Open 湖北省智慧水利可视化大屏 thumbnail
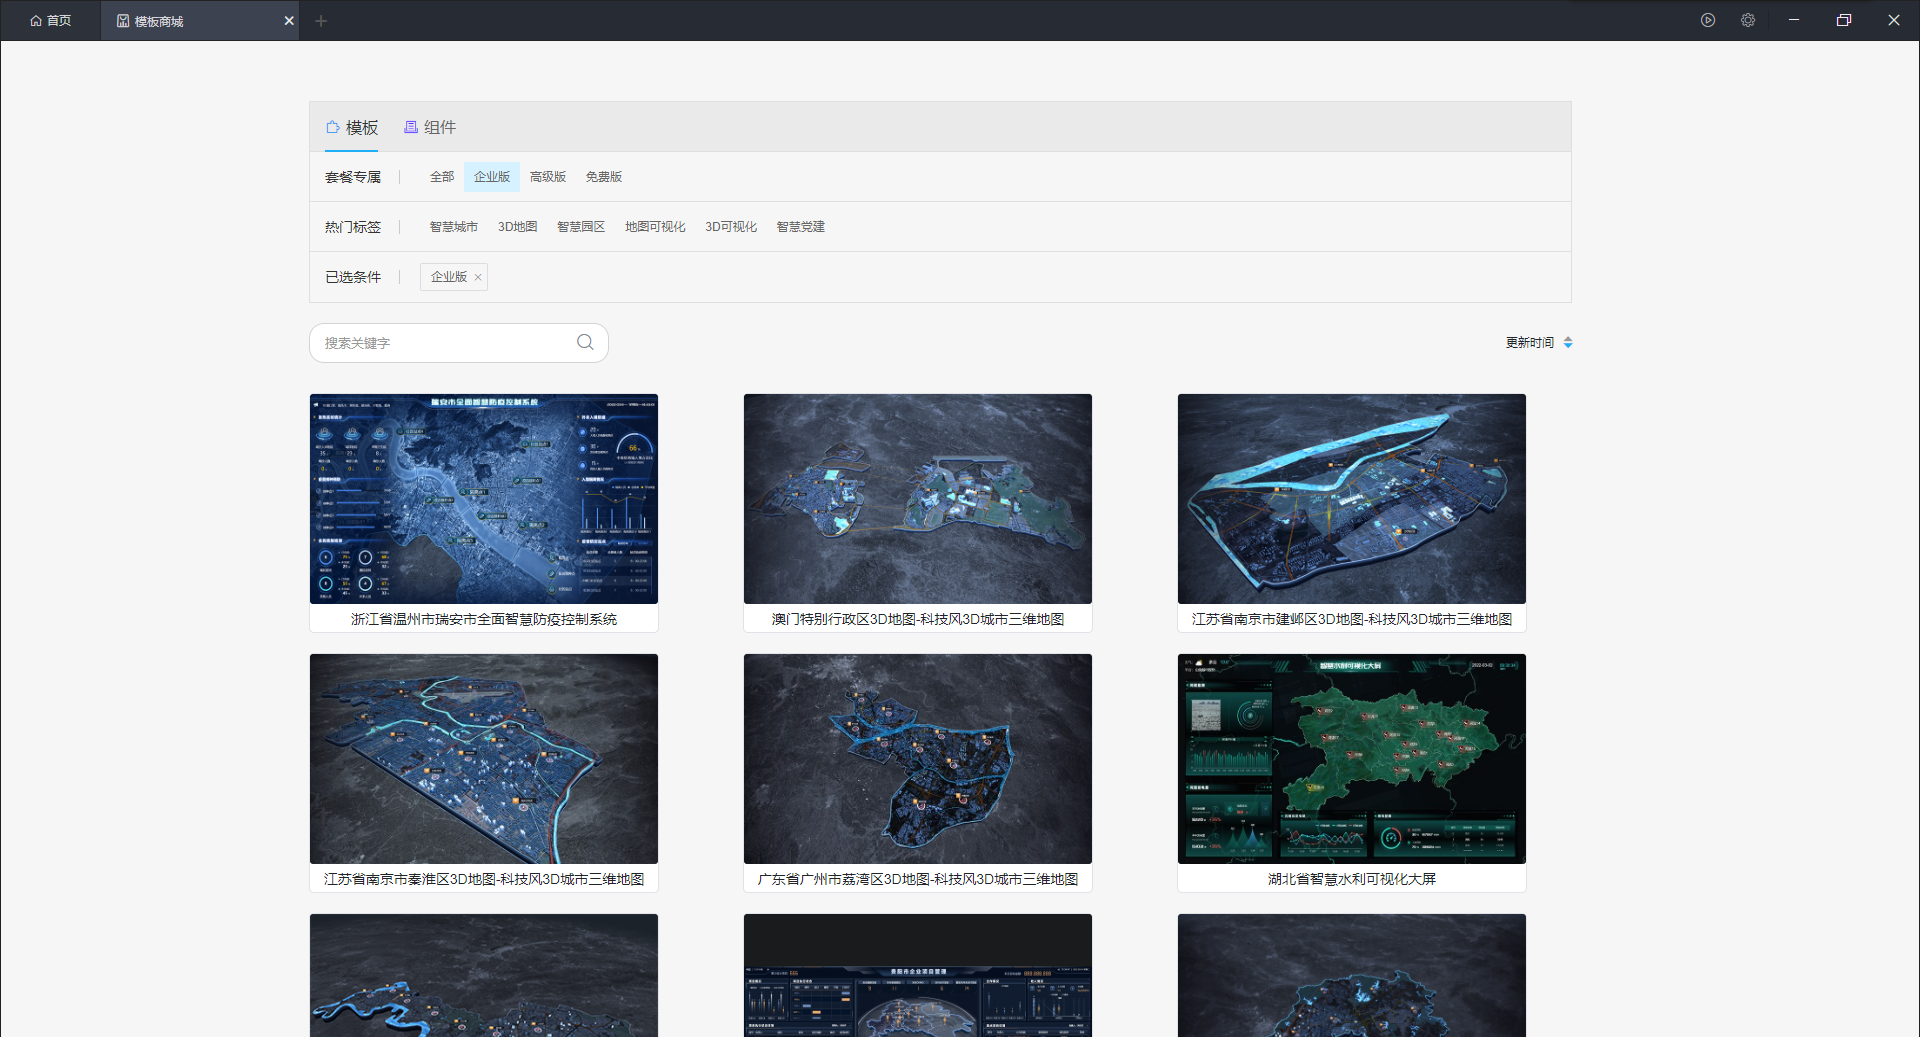 1352,759
